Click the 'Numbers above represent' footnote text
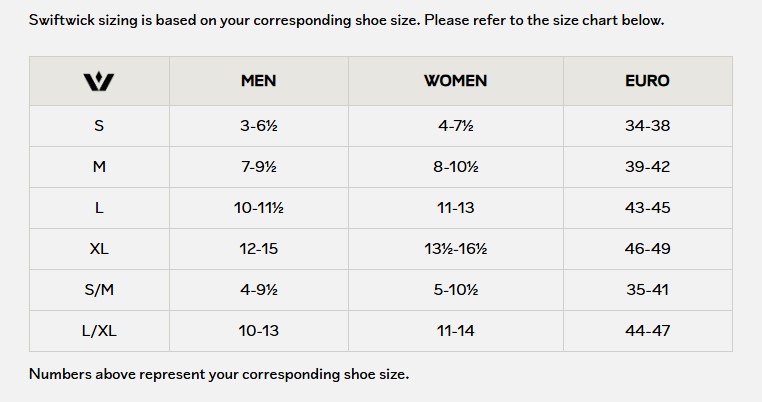This screenshot has width=762, height=402. [x=219, y=374]
